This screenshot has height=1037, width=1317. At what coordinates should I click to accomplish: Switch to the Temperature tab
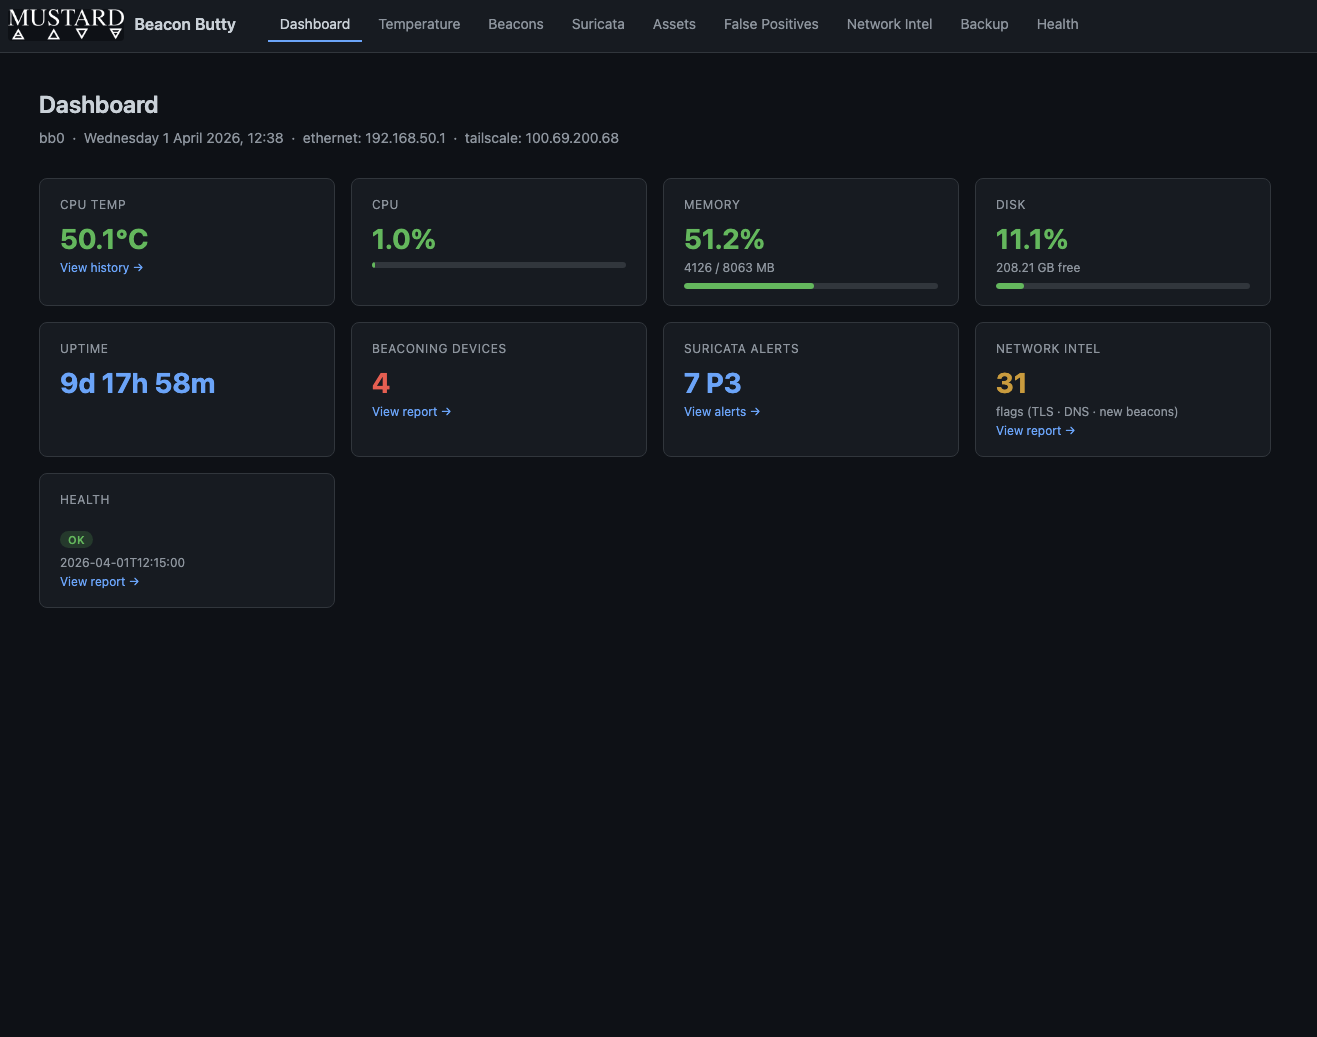419,24
